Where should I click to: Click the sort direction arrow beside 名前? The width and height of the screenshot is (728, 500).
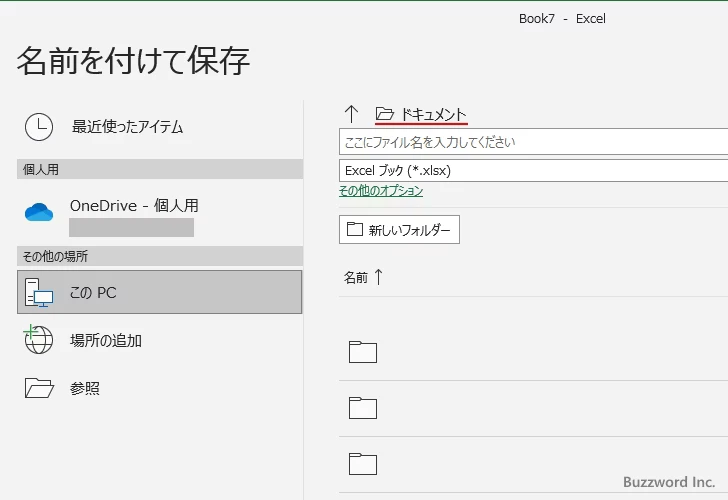pyautogui.click(x=378, y=277)
